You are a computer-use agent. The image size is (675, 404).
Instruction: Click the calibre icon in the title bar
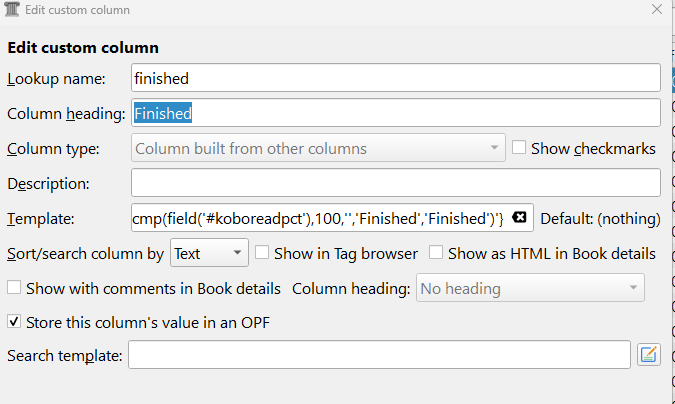click(12, 9)
